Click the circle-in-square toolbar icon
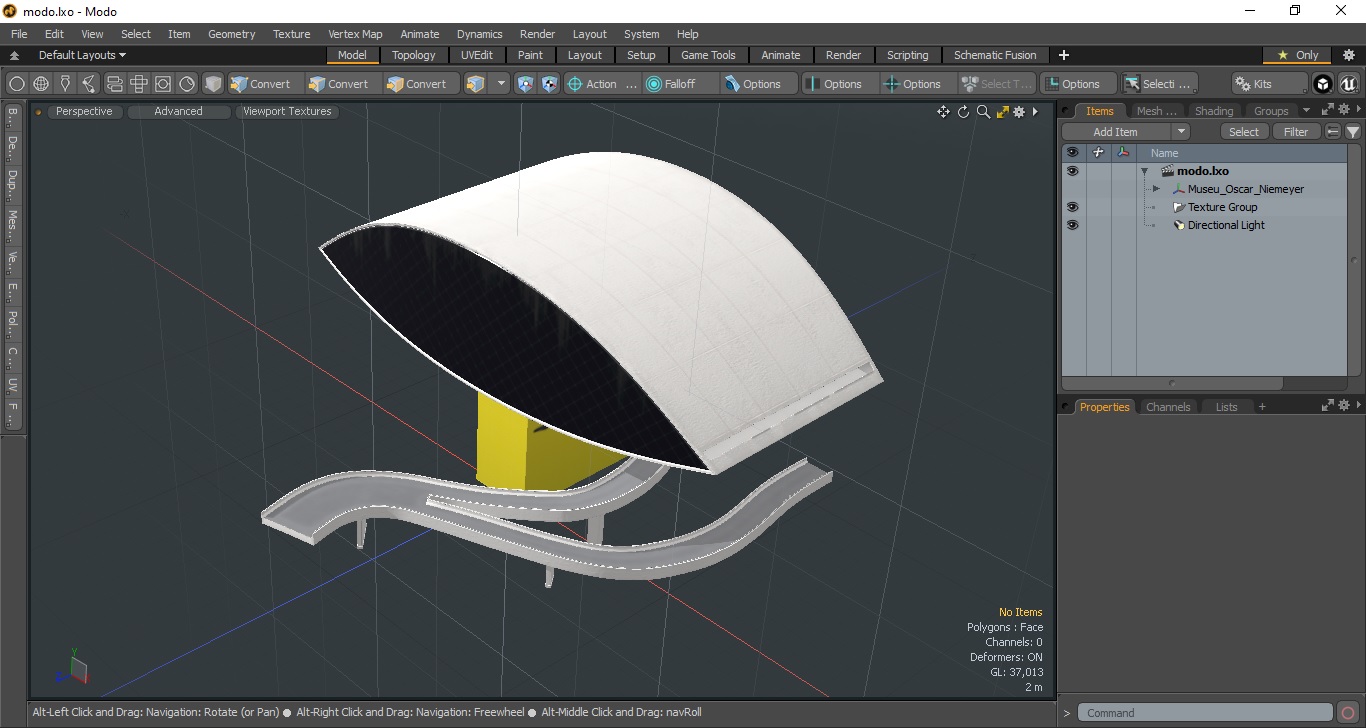The width and height of the screenshot is (1366, 728). tap(163, 84)
